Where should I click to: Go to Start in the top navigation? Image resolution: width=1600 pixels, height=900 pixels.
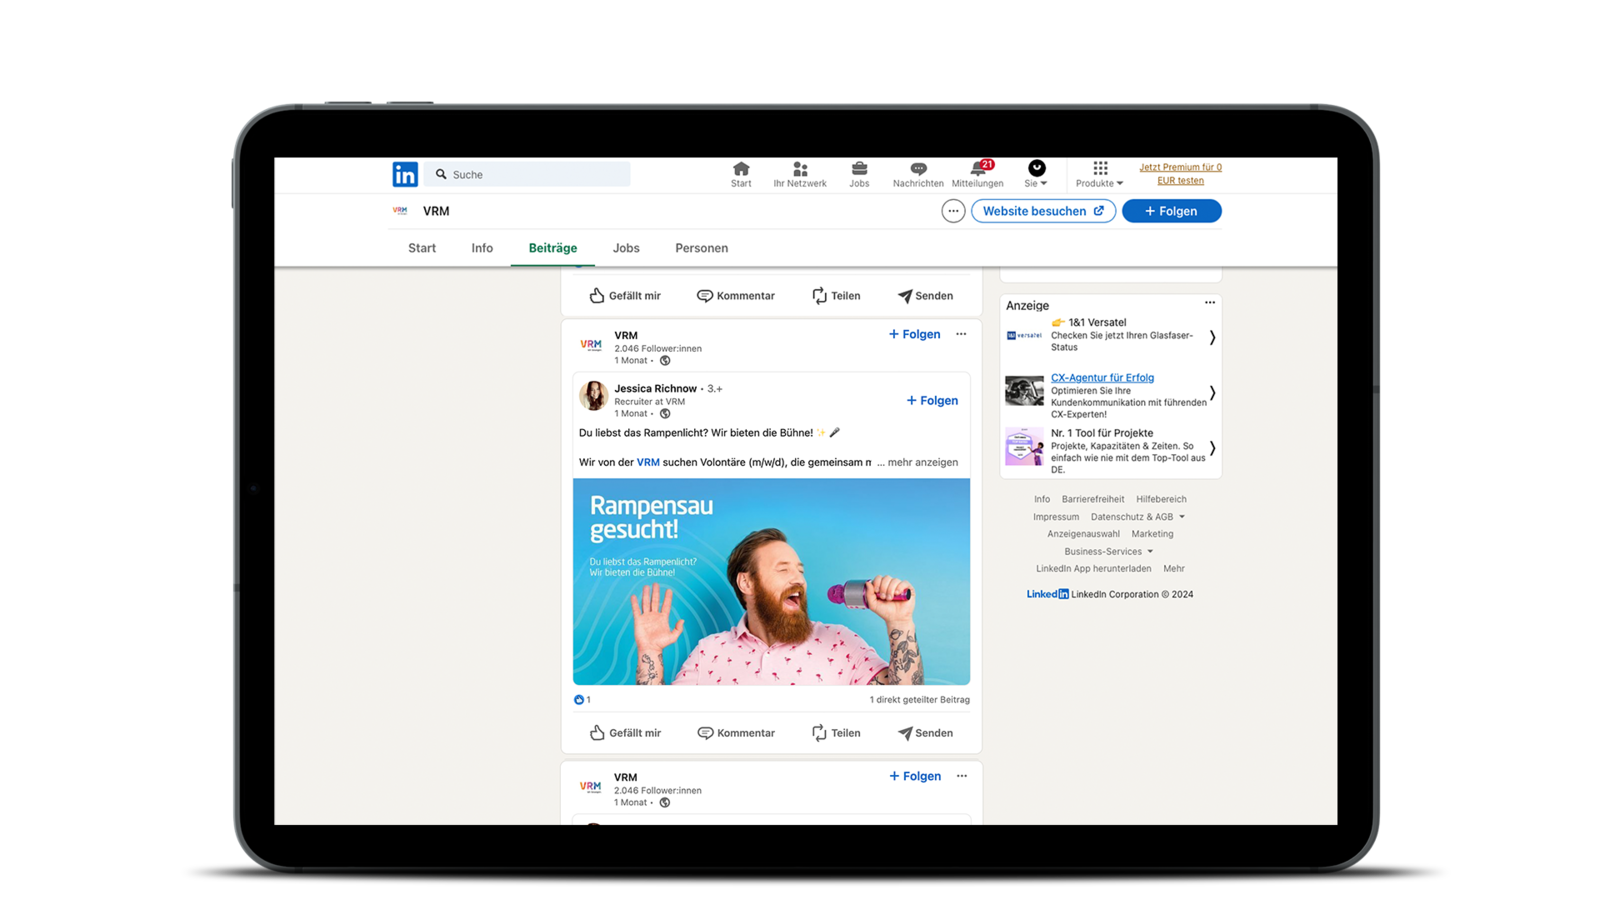pyautogui.click(x=741, y=174)
